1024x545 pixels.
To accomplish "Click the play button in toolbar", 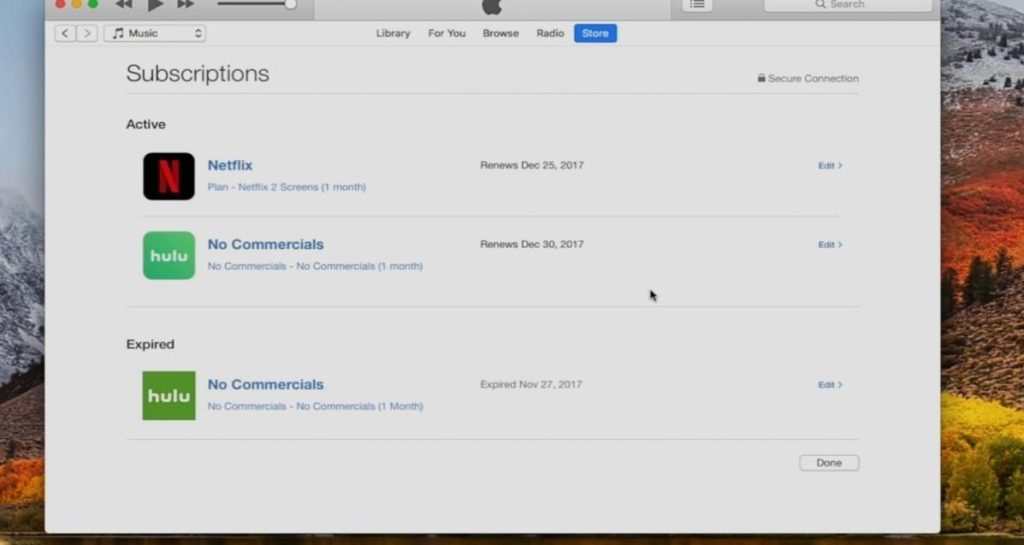I will [x=155, y=5].
